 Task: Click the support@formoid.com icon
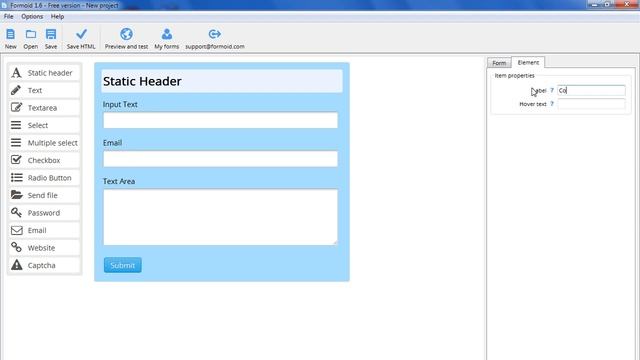tap(215, 34)
